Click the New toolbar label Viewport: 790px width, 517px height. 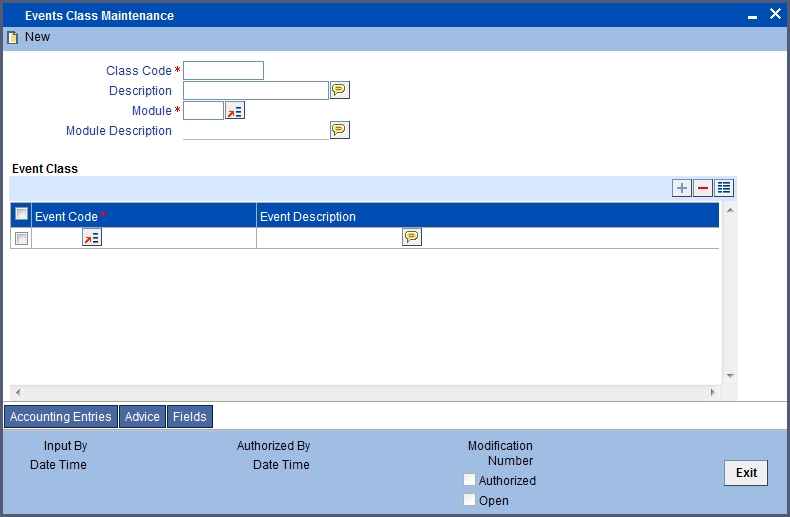point(37,37)
